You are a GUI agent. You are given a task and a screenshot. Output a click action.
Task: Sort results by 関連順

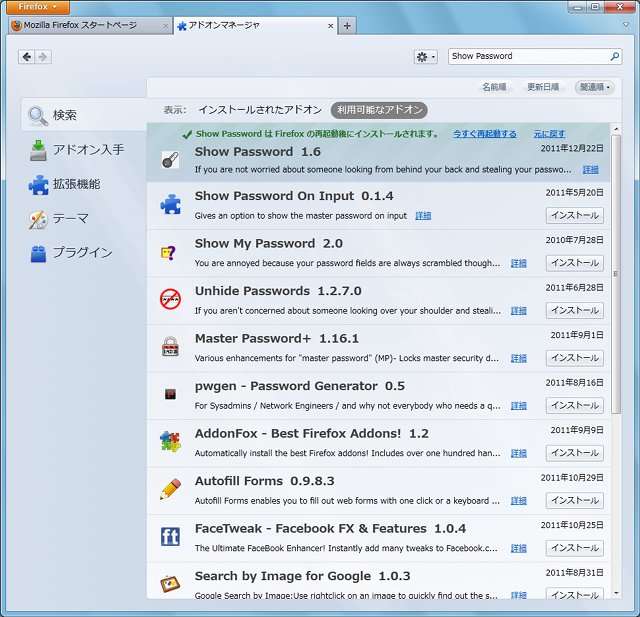(x=595, y=87)
